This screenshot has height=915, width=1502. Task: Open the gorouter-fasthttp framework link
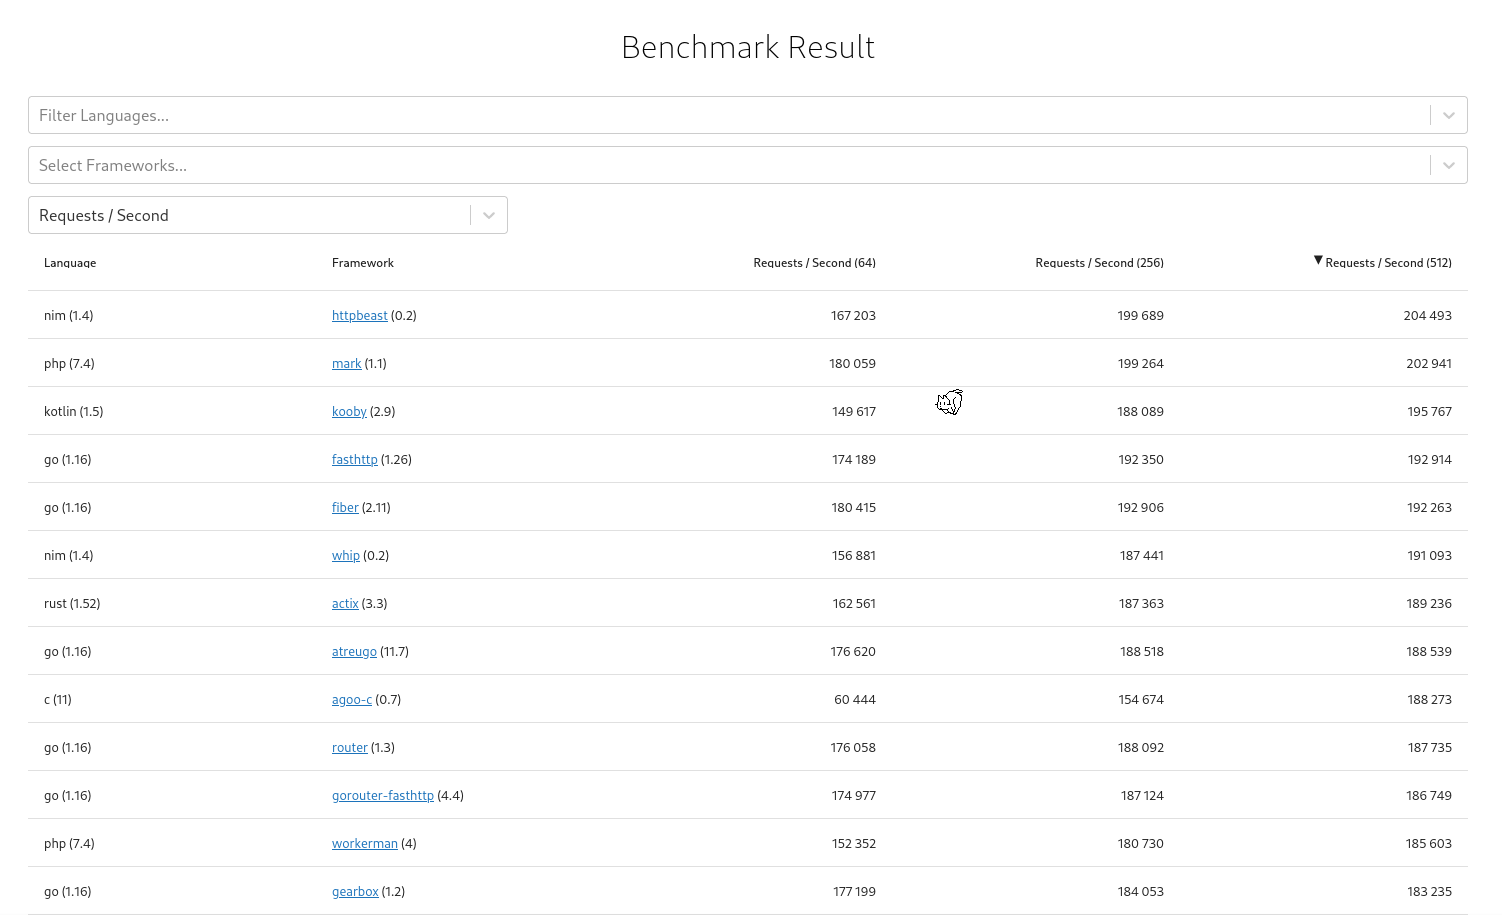point(383,795)
